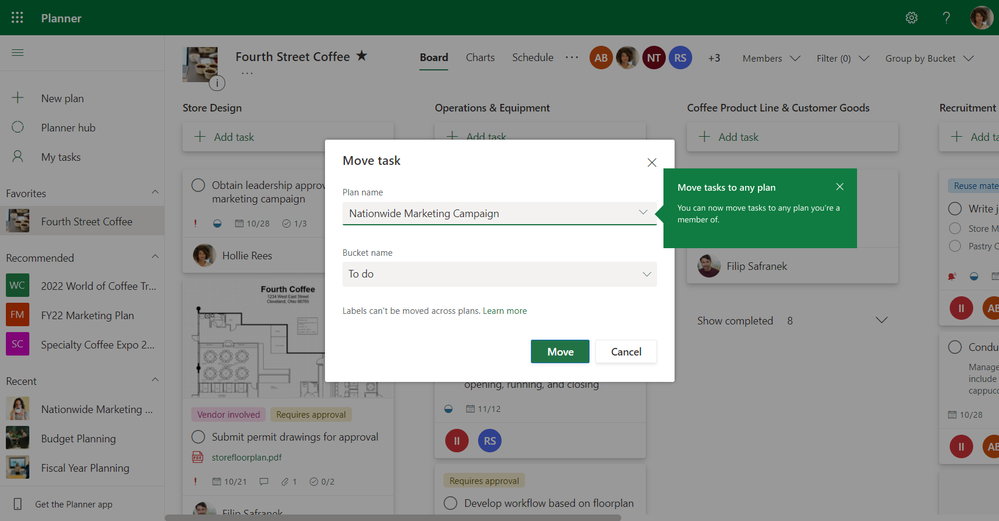This screenshot has height=521, width=999.
Task: Open Fourth Street Coffee in Favorites
Action: [x=82, y=221]
